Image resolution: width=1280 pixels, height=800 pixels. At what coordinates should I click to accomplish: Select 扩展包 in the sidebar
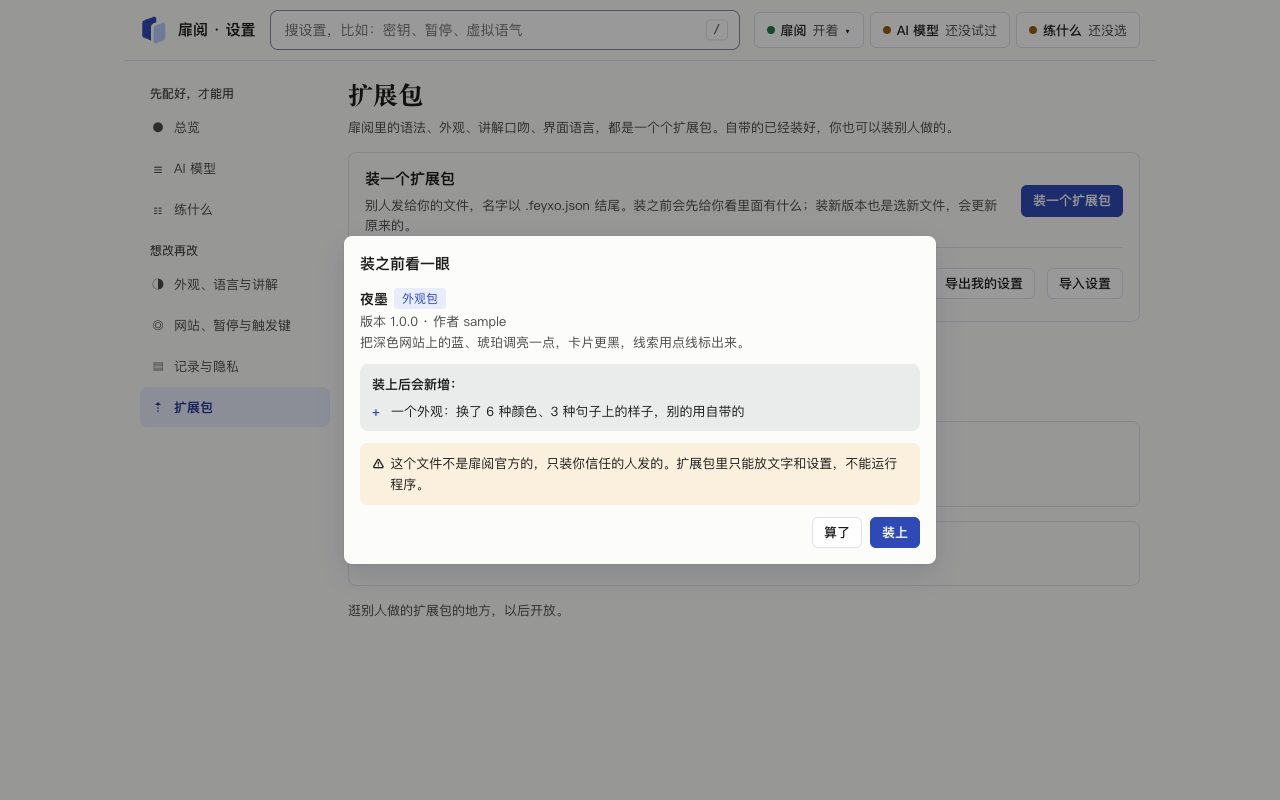pyautogui.click(x=235, y=407)
